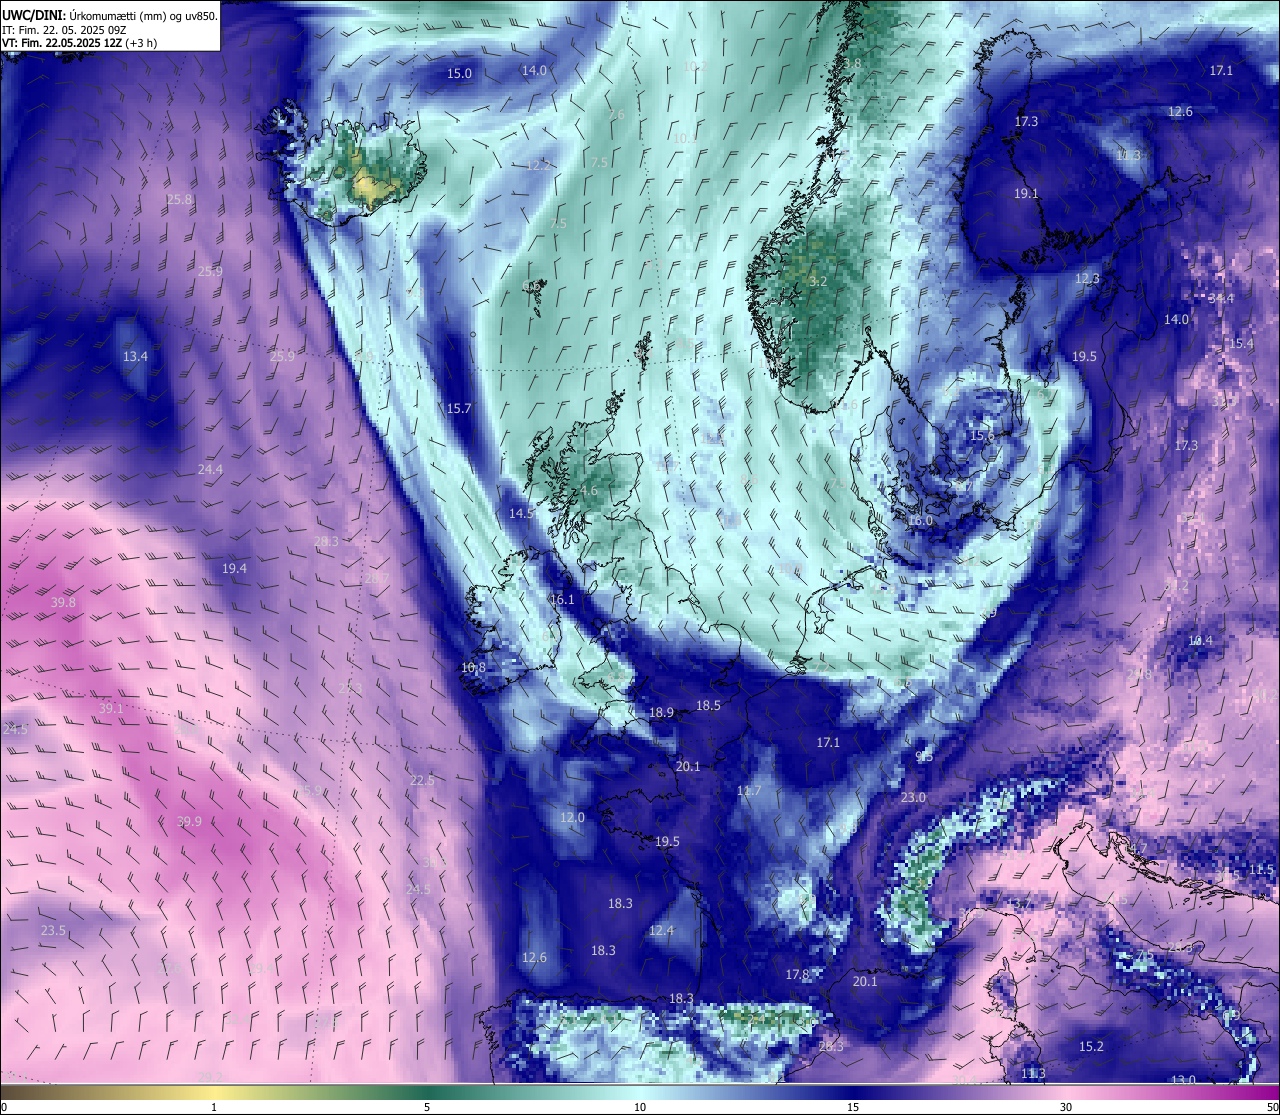The height and width of the screenshot is (1115, 1280).
Task: Click the 10.8 value label
Action: pyautogui.click(x=473, y=668)
